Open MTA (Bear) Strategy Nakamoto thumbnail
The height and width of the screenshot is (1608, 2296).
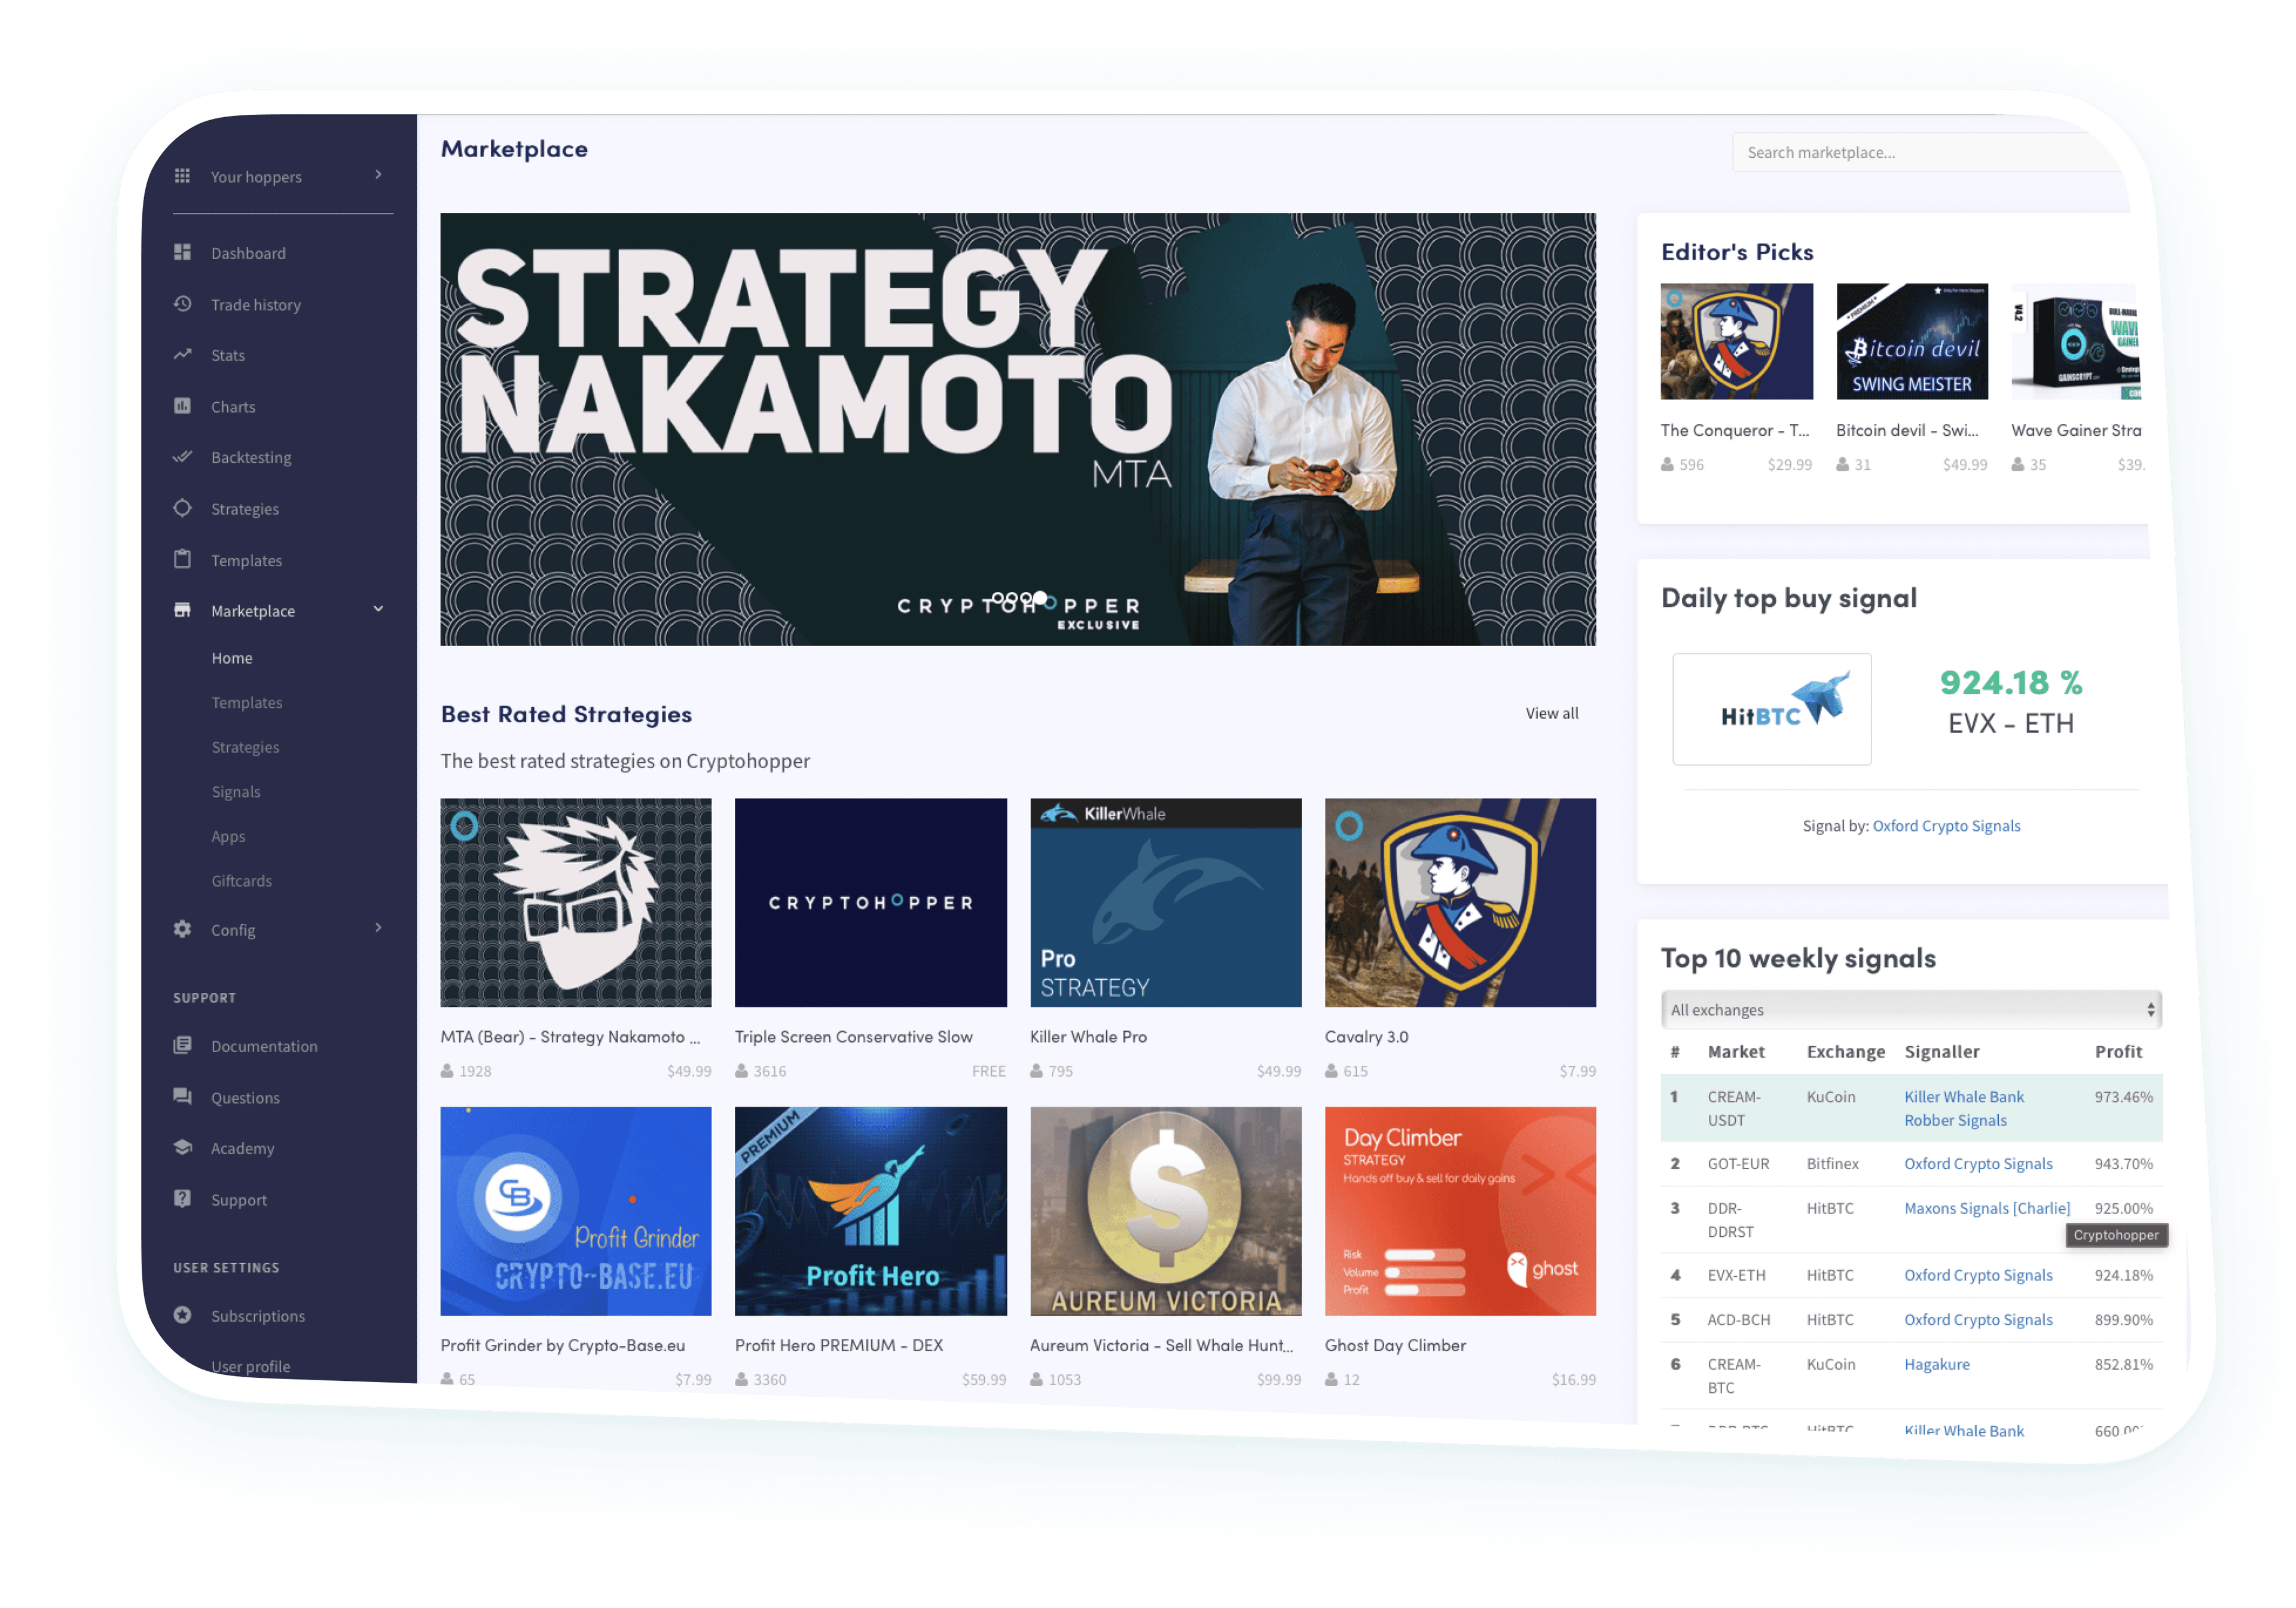click(x=576, y=902)
